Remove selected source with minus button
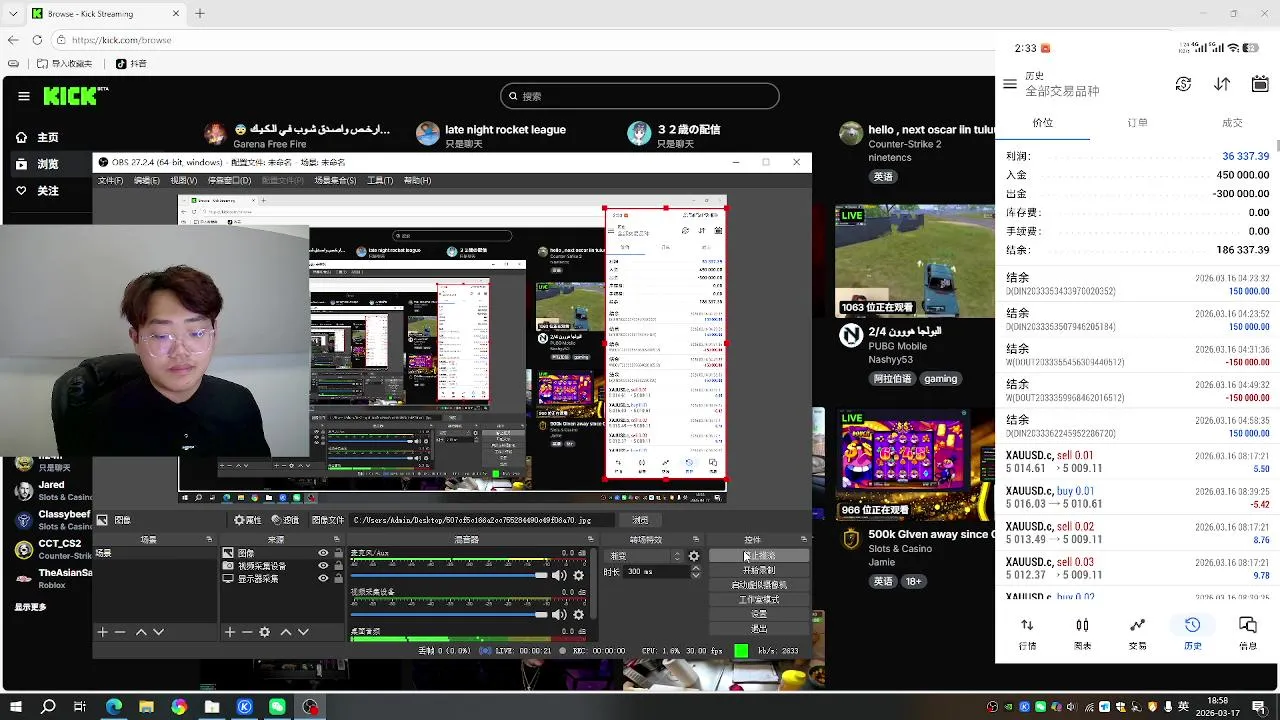Image resolution: width=1280 pixels, height=720 pixels. click(x=247, y=632)
